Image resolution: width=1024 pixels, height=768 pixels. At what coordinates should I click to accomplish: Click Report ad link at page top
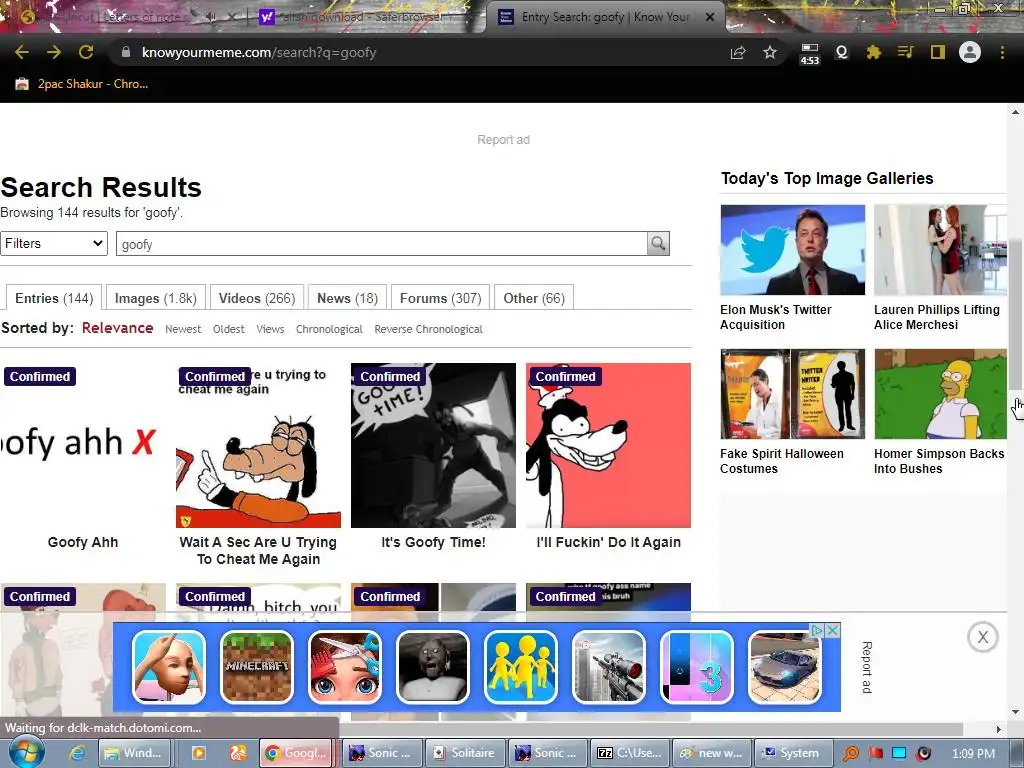pos(503,140)
